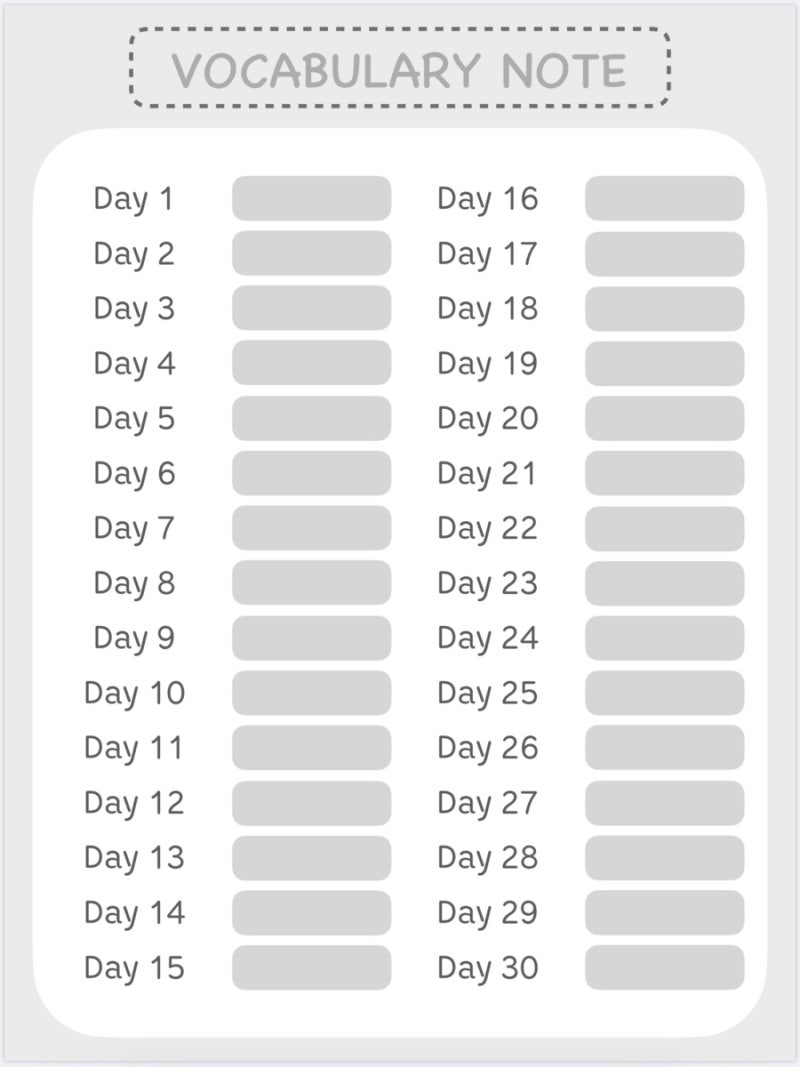Click the gray box next to Day 22
The width and height of the screenshot is (800, 1067).
pos(665,528)
